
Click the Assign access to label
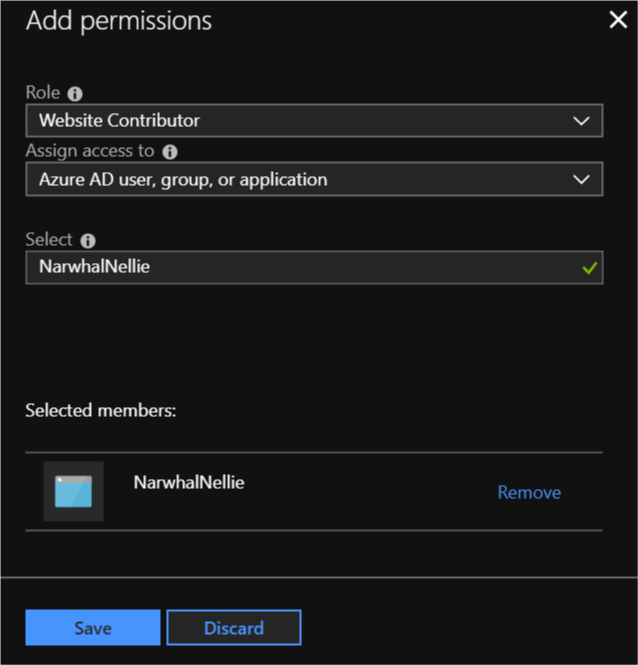pos(90,151)
